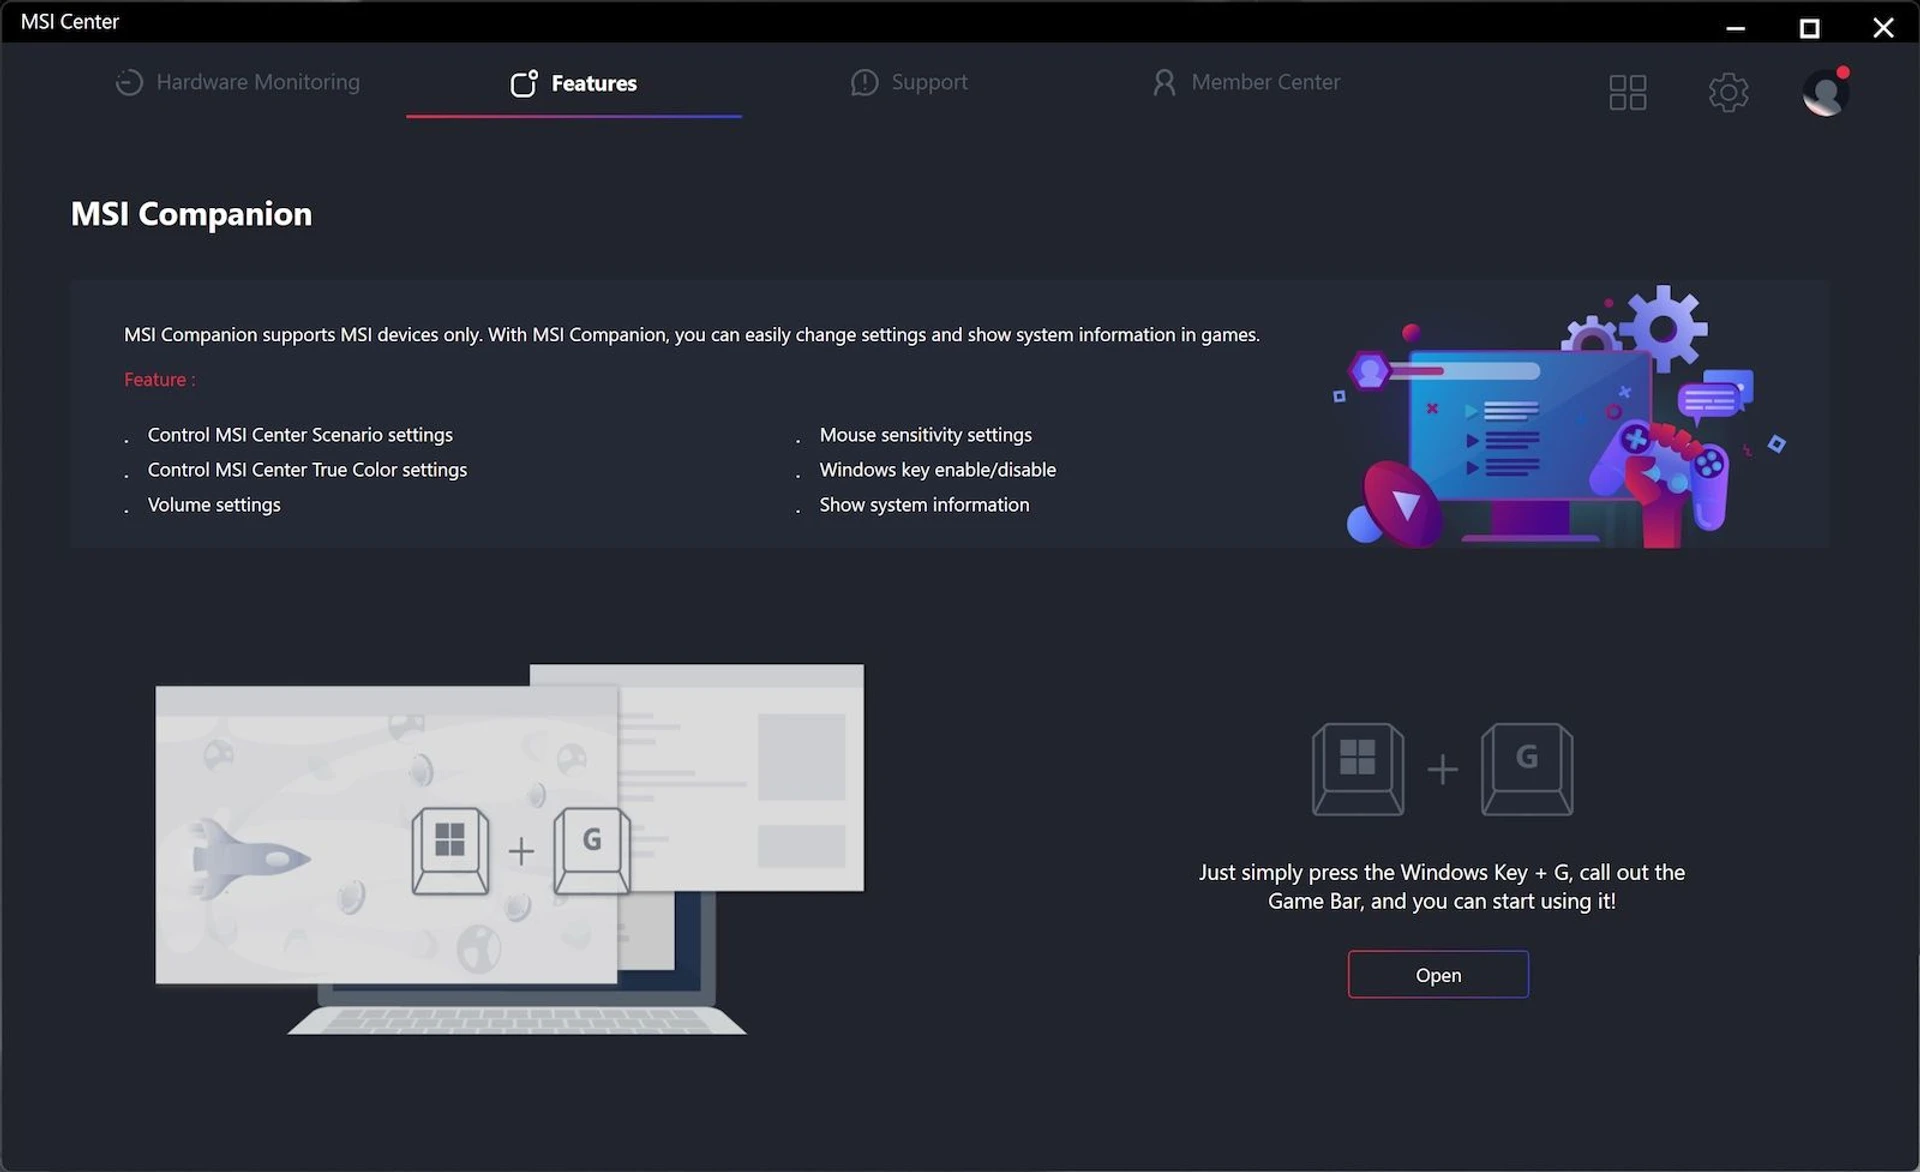Image resolution: width=1920 pixels, height=1172 pixels.
Task: Close the MSI Center window
Action: point(1883,27)
